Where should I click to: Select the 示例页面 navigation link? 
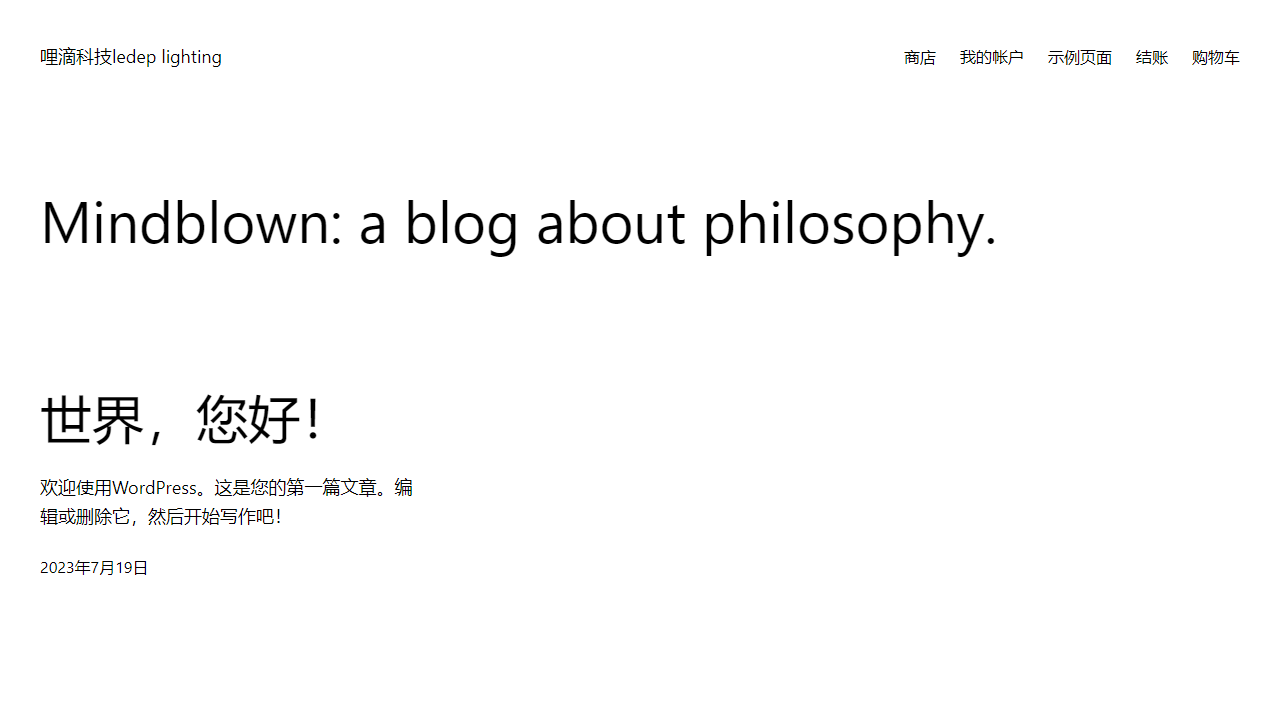coord(1080,58)
